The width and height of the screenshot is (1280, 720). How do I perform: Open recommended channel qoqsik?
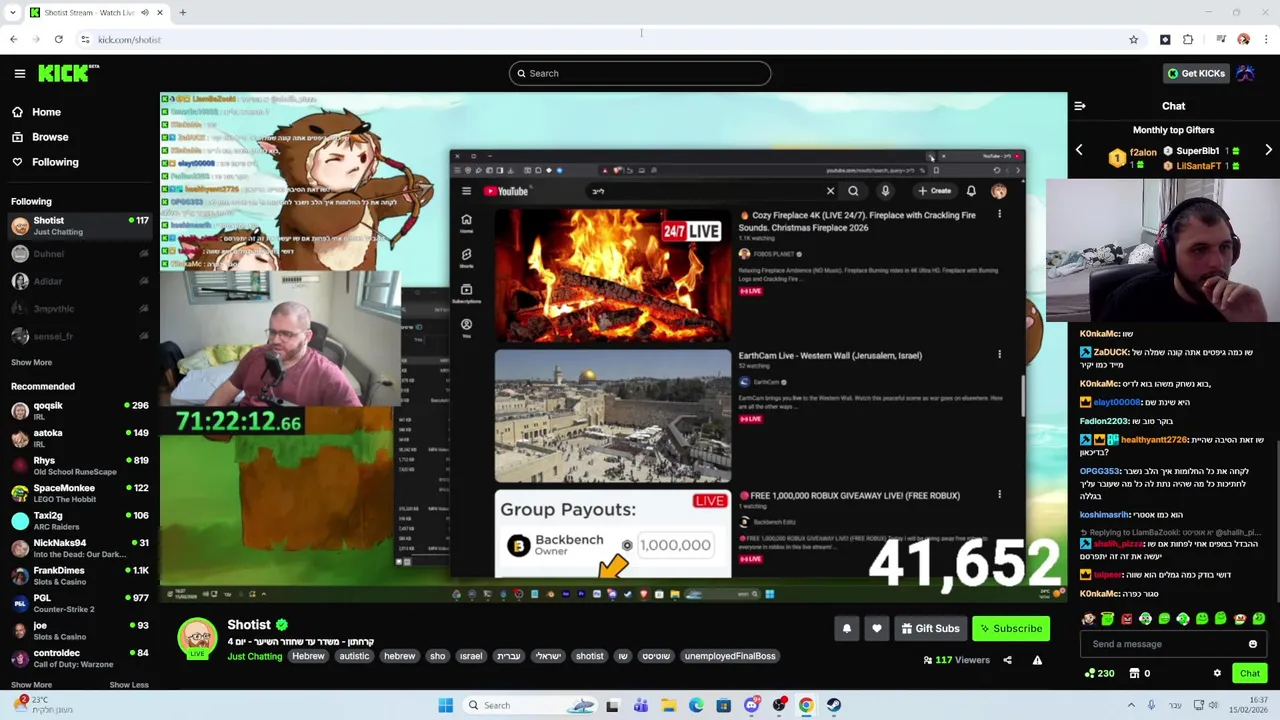(x=79, y=411)
